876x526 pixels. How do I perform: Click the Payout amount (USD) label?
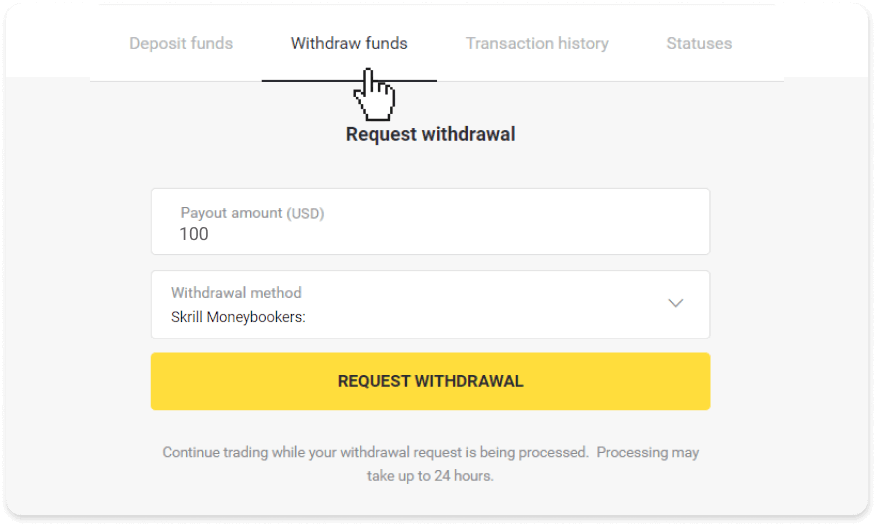pyautogui.click(x=252, y=213)
